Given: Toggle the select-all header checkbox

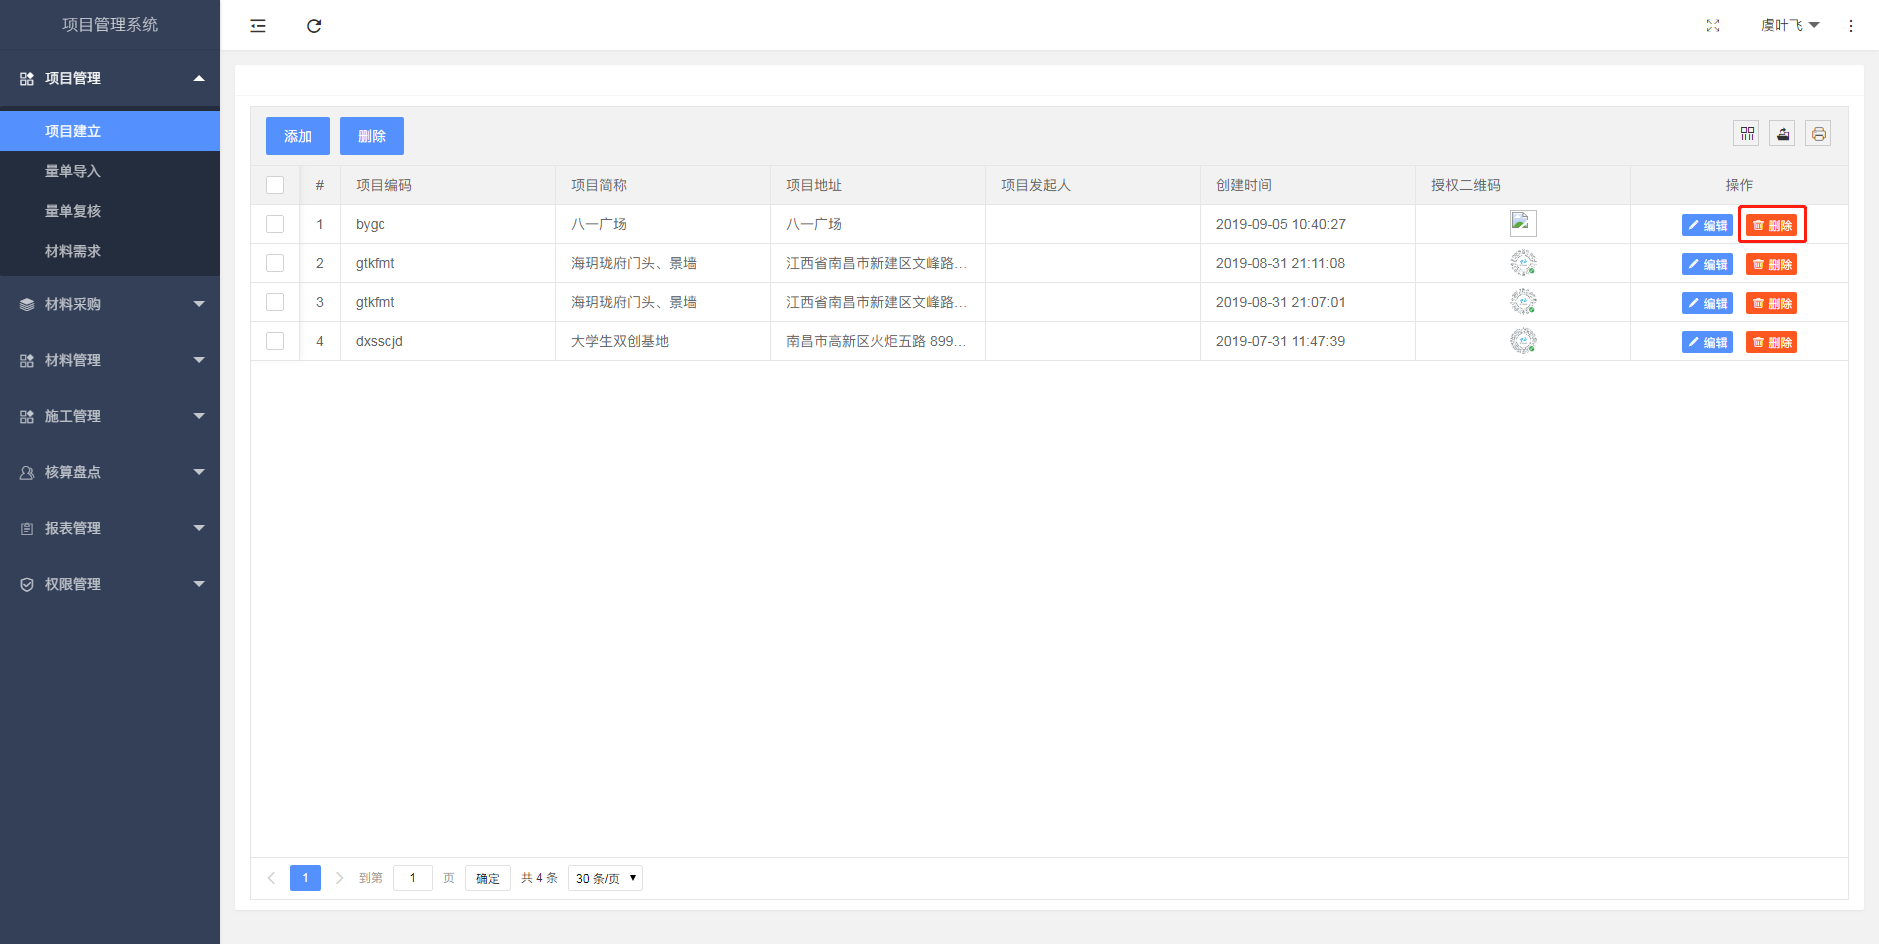Looking at the screenshot, I should click(275, 185).
